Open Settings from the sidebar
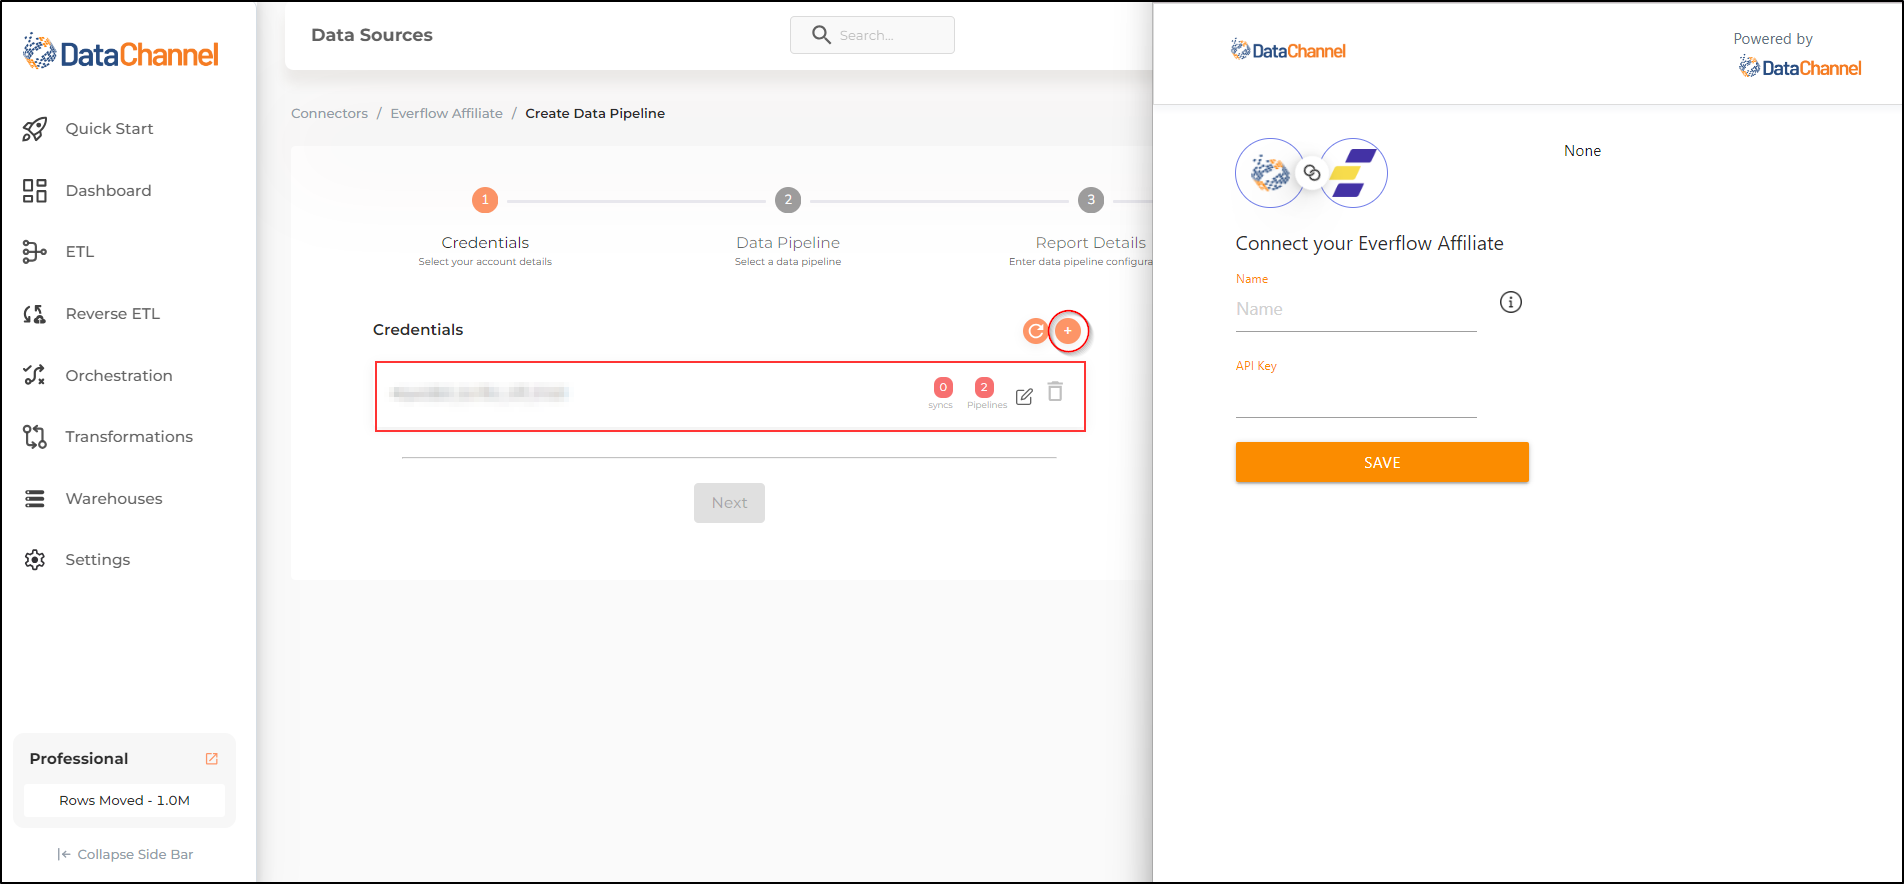Viewport: 1904px width, 884px height. point(97,560)
